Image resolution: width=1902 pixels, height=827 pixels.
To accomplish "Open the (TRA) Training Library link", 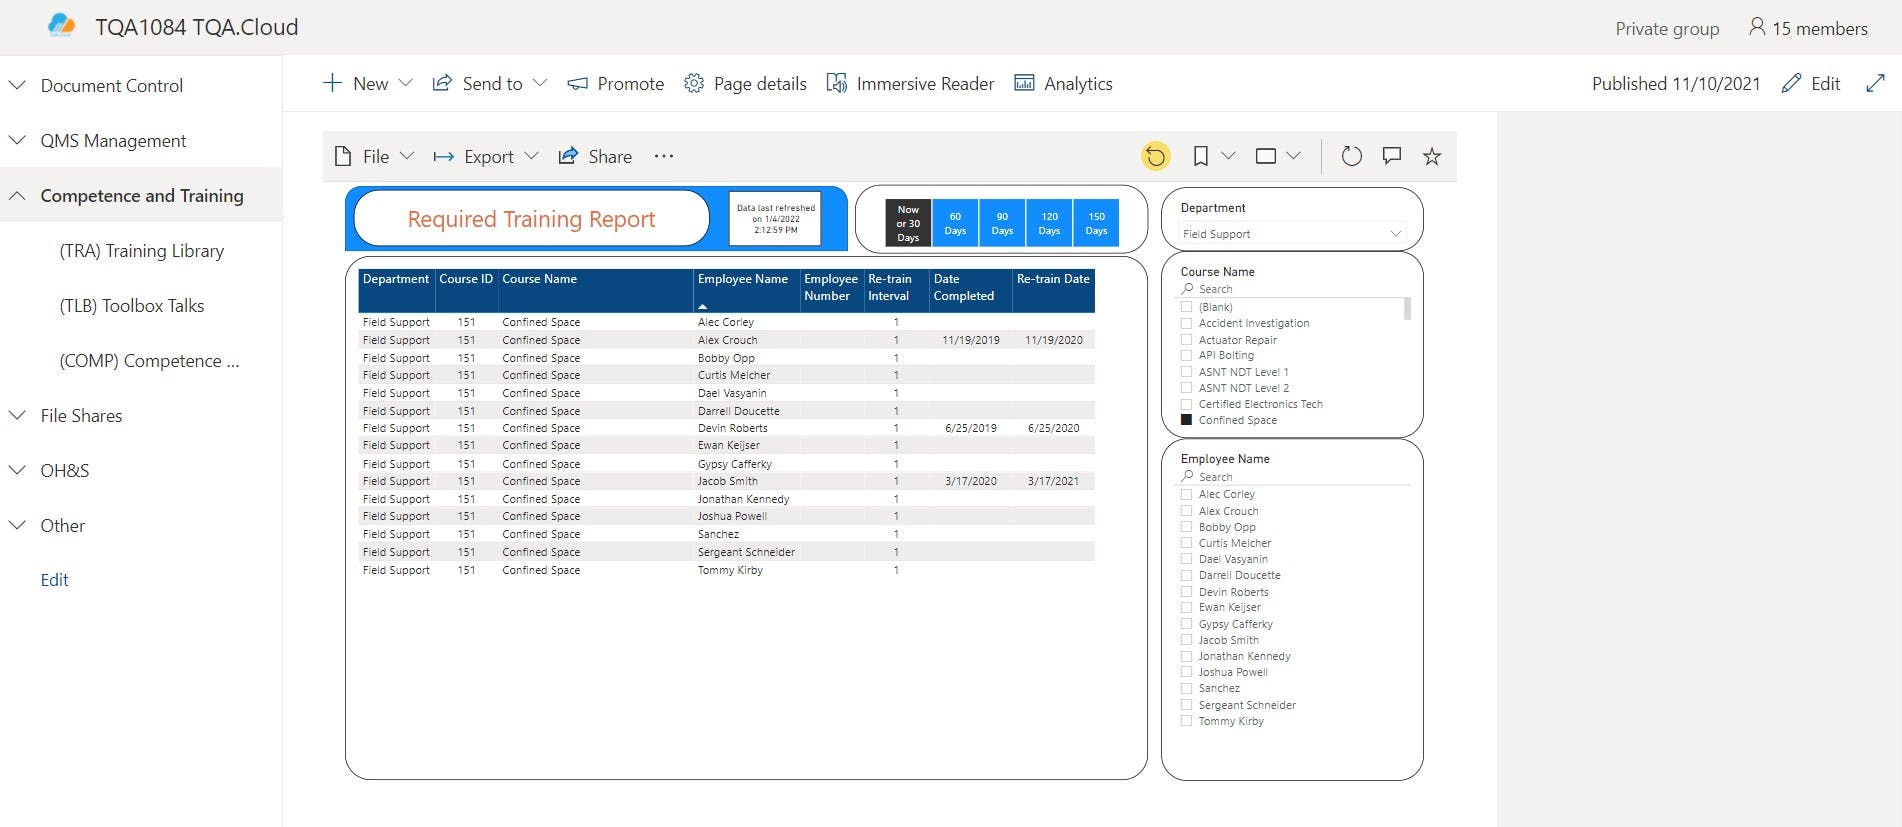I will tap(141, 251).
